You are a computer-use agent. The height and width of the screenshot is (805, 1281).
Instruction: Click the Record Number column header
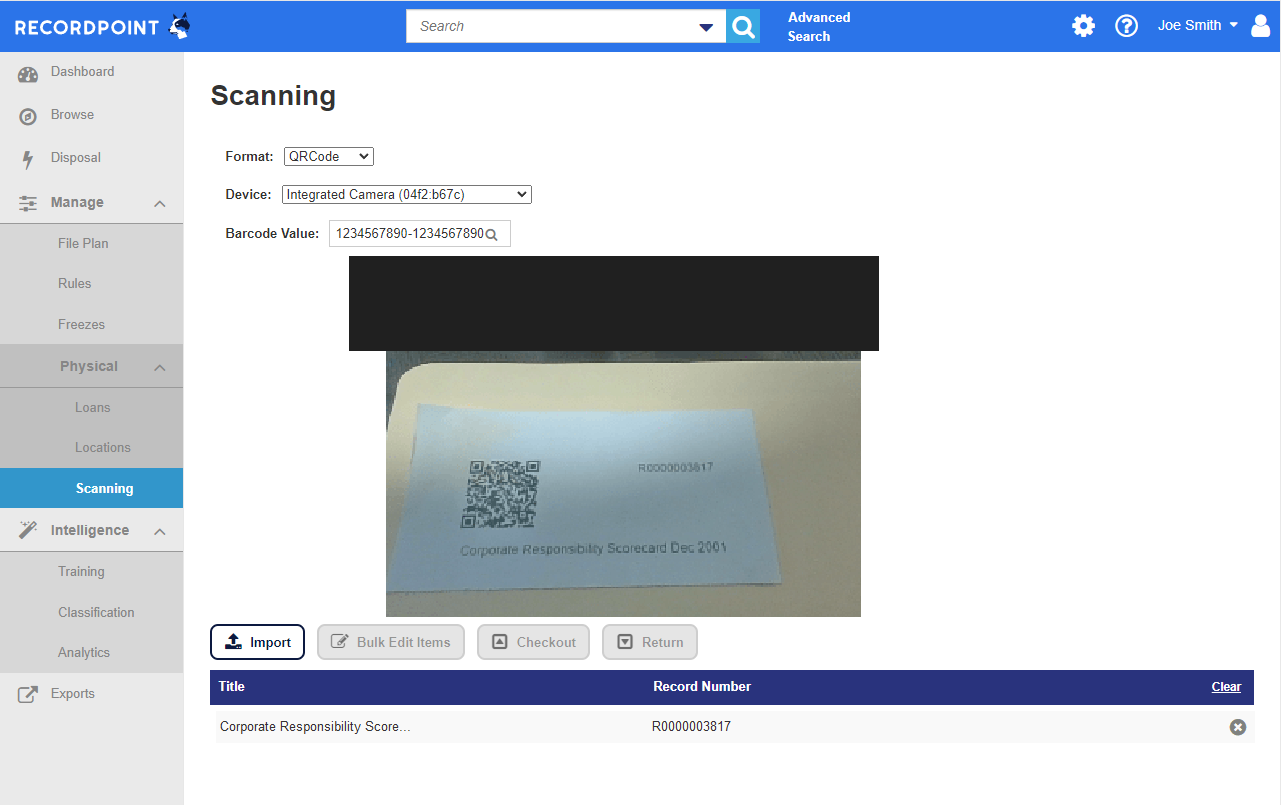[702, 687]
